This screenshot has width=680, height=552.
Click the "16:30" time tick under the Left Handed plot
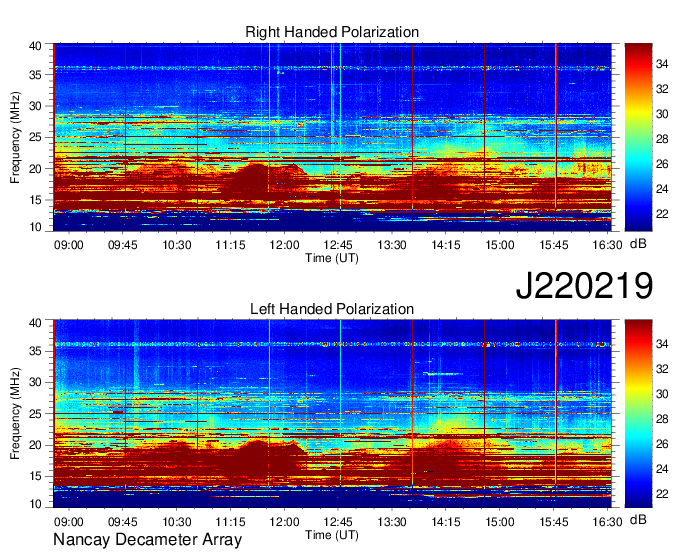(607, 522)
